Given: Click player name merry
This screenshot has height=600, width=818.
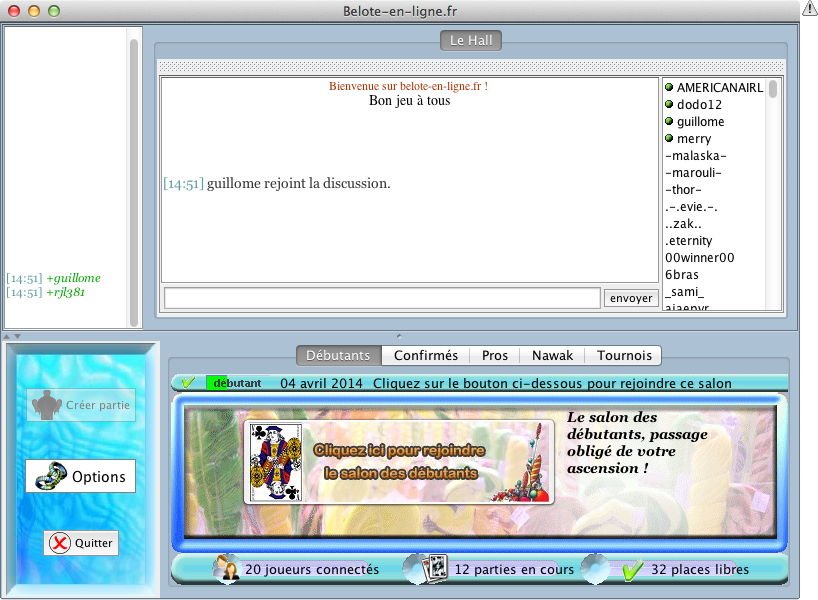Looking at the screenshot, I should [x=694, y=138].
